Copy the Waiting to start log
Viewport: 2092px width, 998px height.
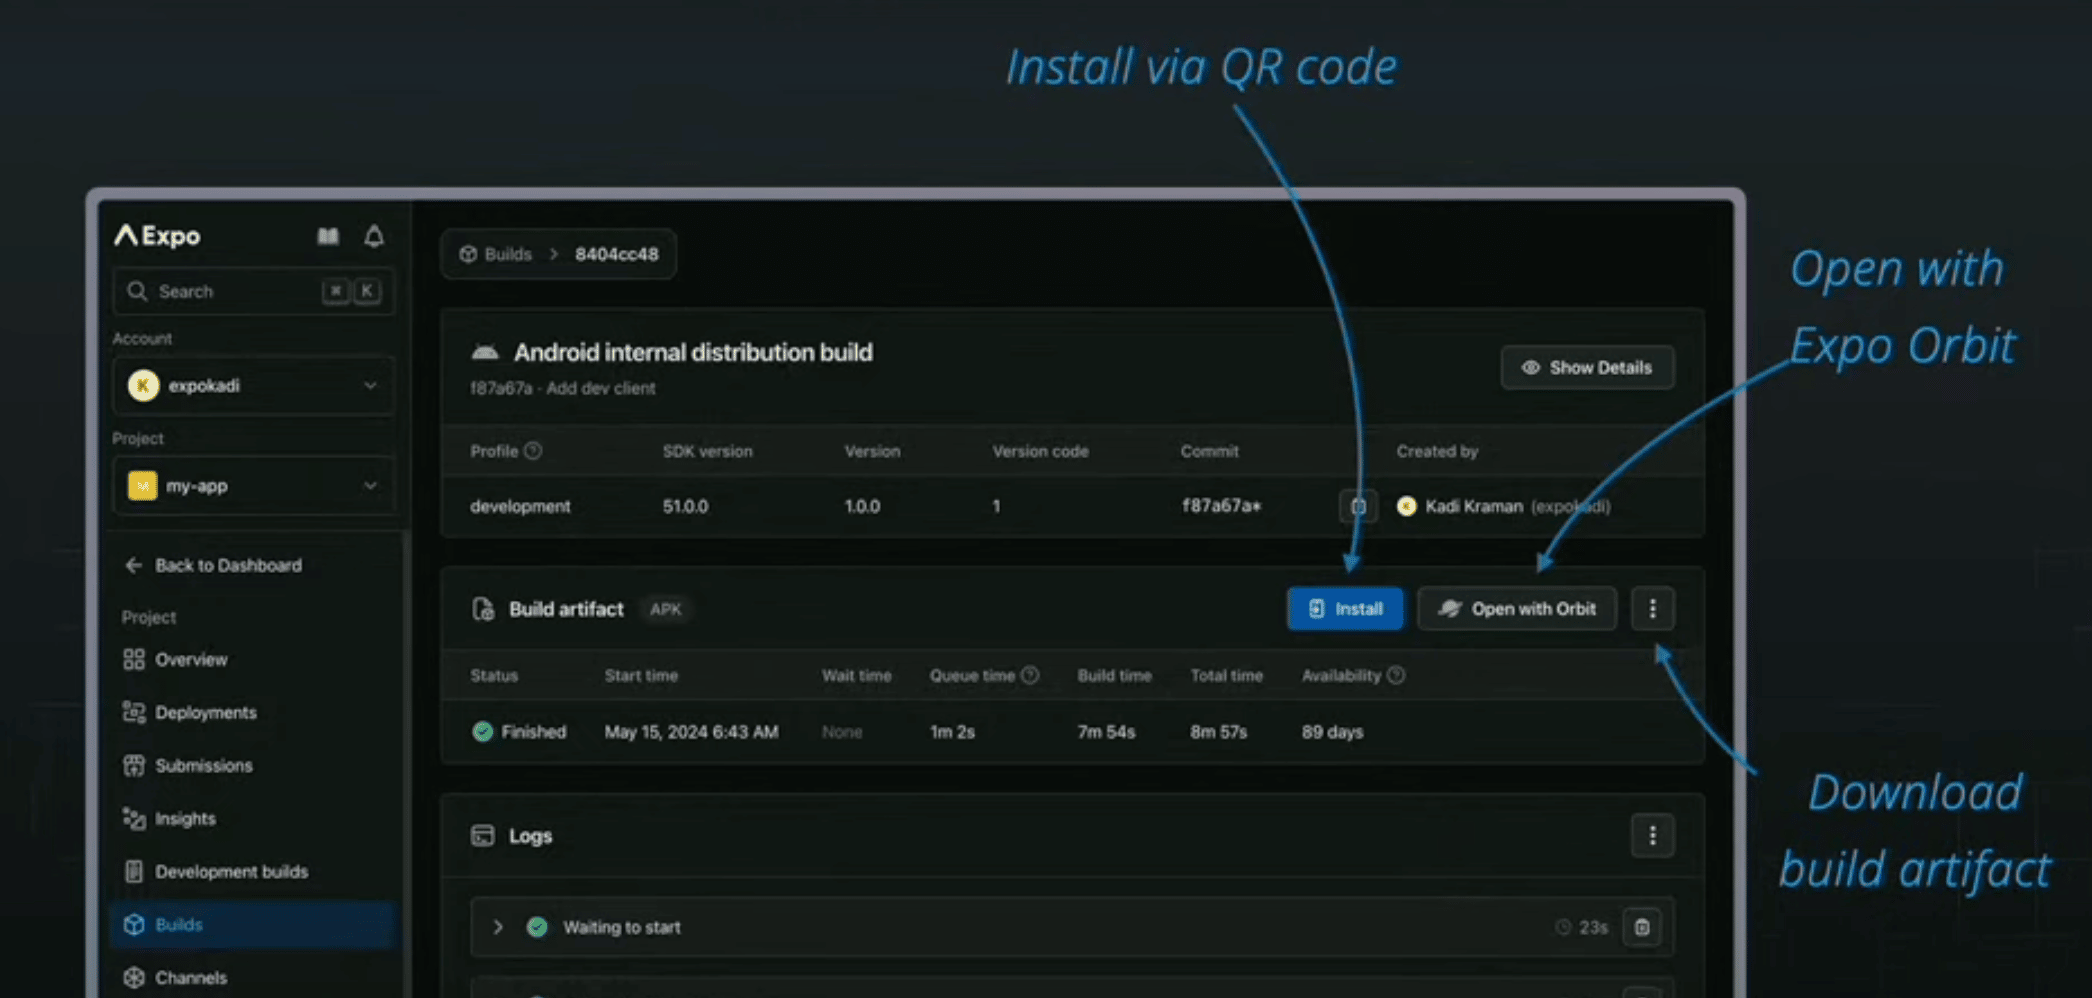[1642, 927]
